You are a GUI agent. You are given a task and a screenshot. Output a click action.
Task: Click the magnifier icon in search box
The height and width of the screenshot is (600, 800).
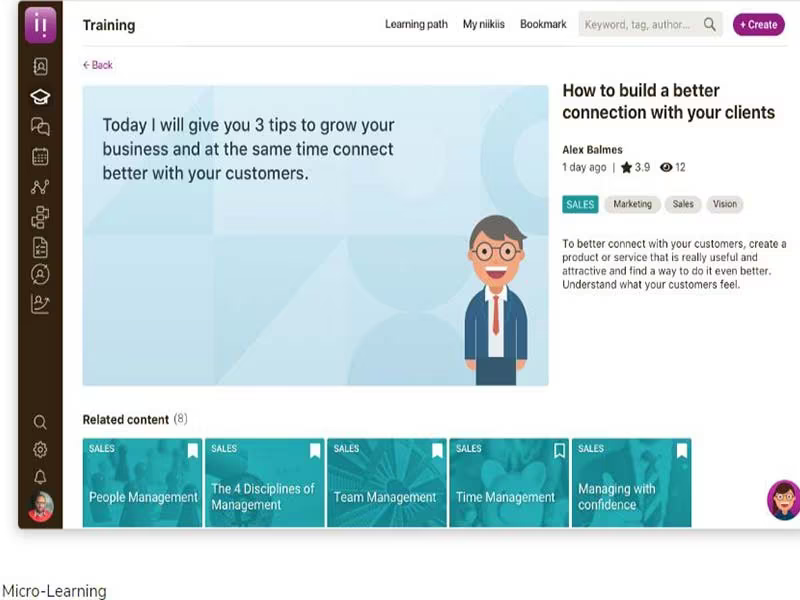(x=710, y=24)
